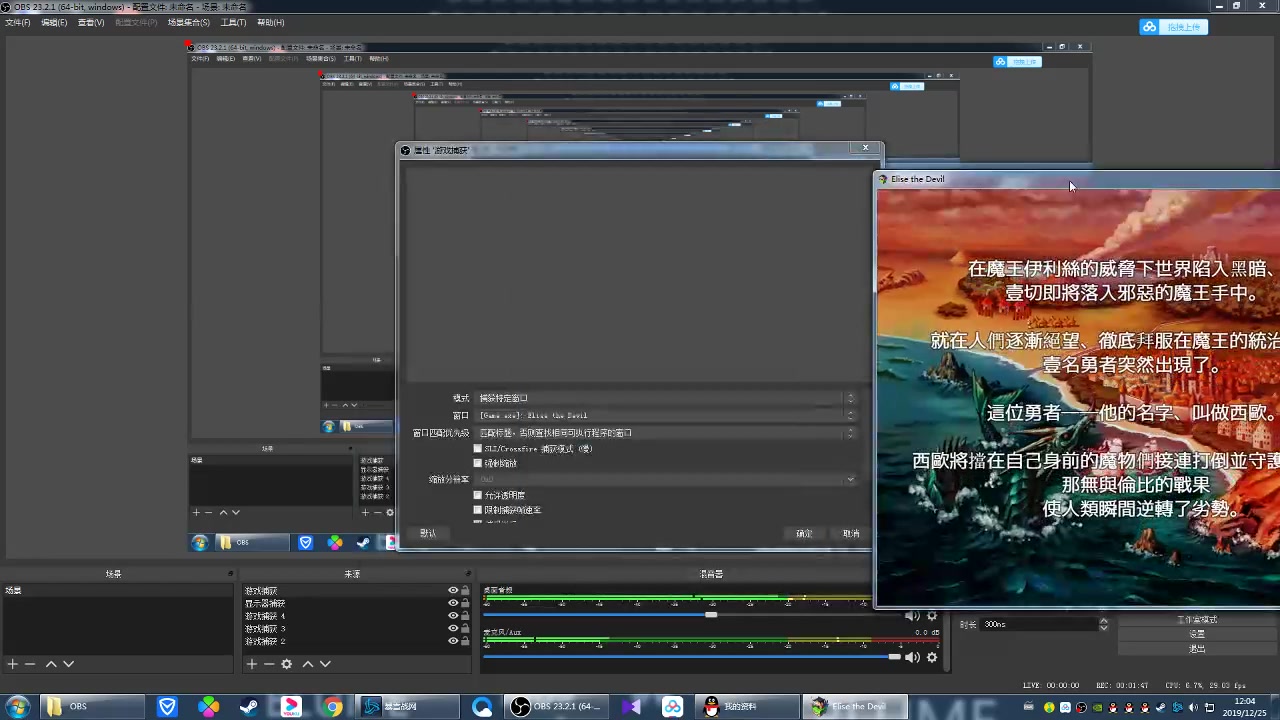The width and height of the screenshot is (1280, 720).
Task: Open desktop audio settings gear
Action: [932, 616]
